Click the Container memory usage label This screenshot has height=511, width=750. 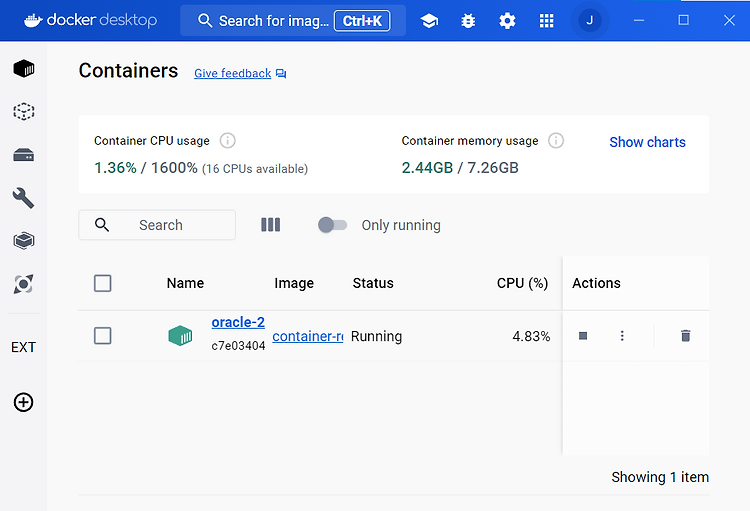coord(470,141)
